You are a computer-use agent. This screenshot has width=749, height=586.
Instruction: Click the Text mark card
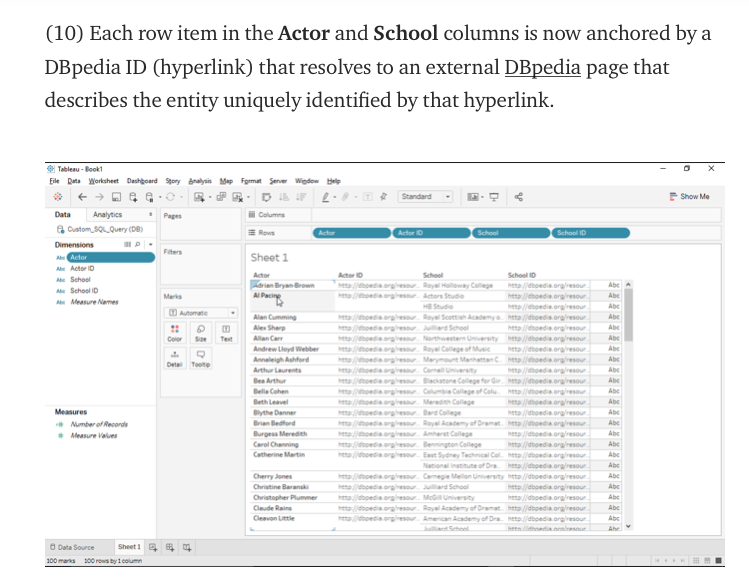pyautogui.click(x=226, y=333)
